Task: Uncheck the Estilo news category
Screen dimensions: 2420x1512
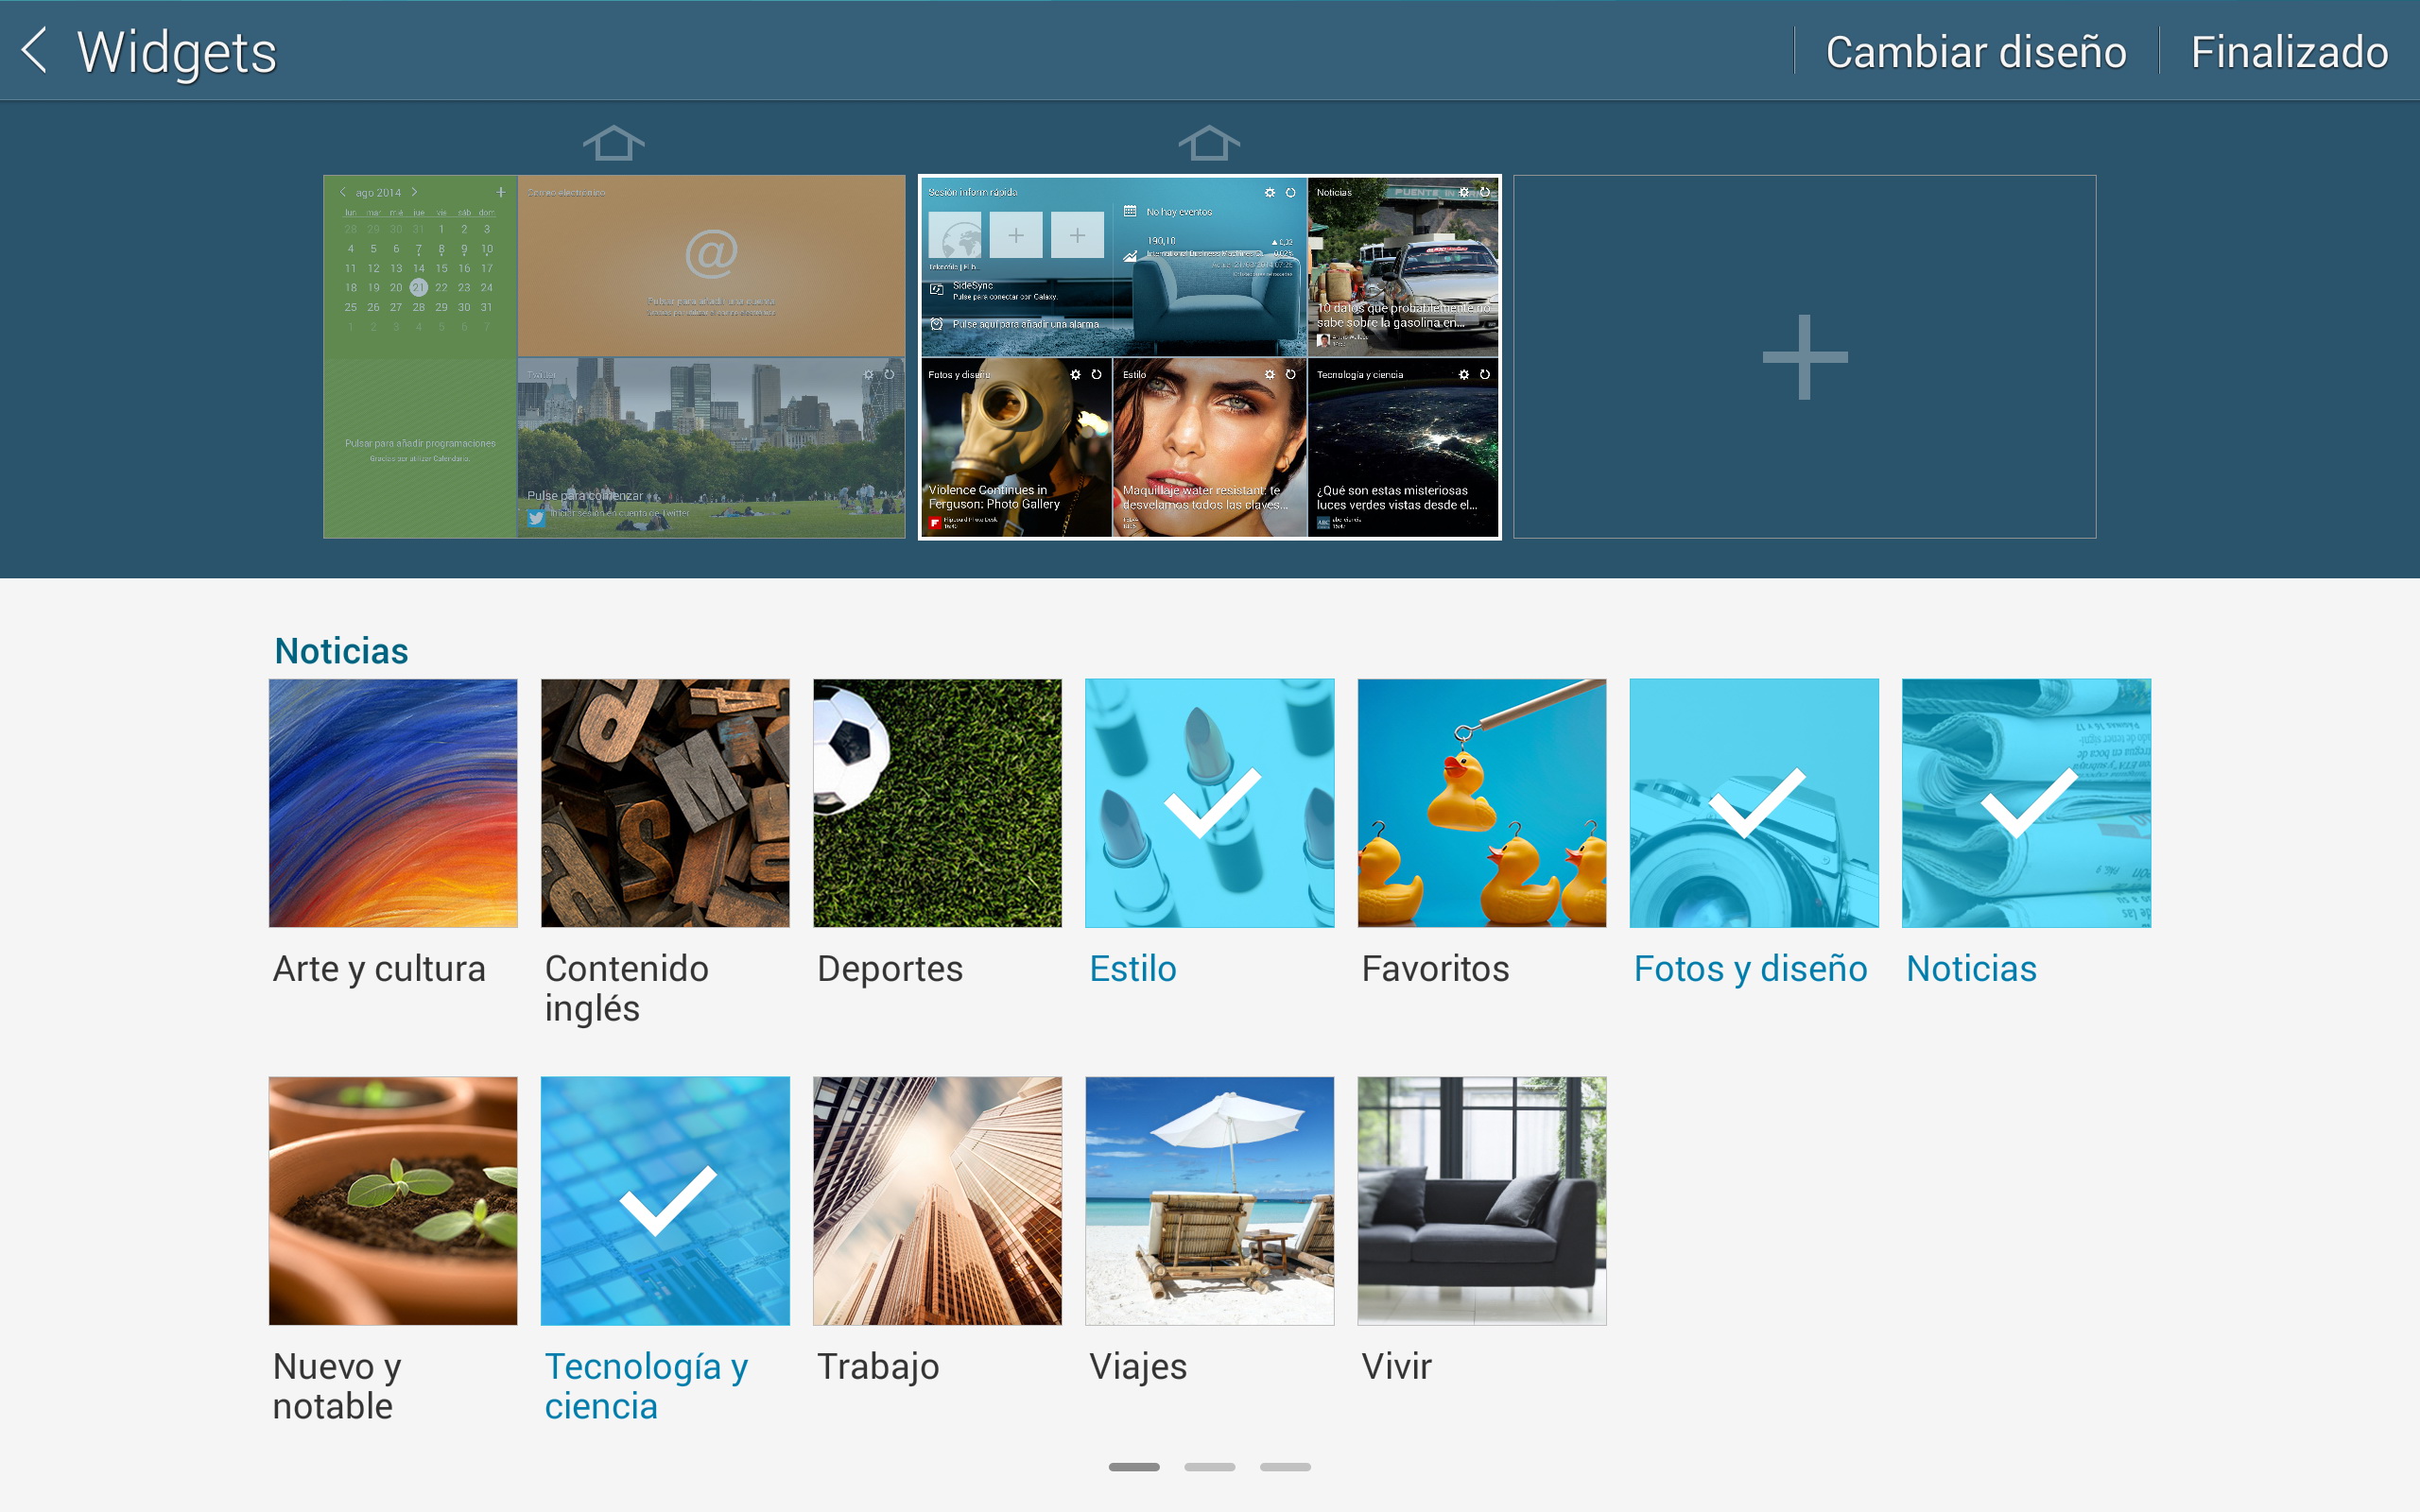Action: tap(1209, 803)
